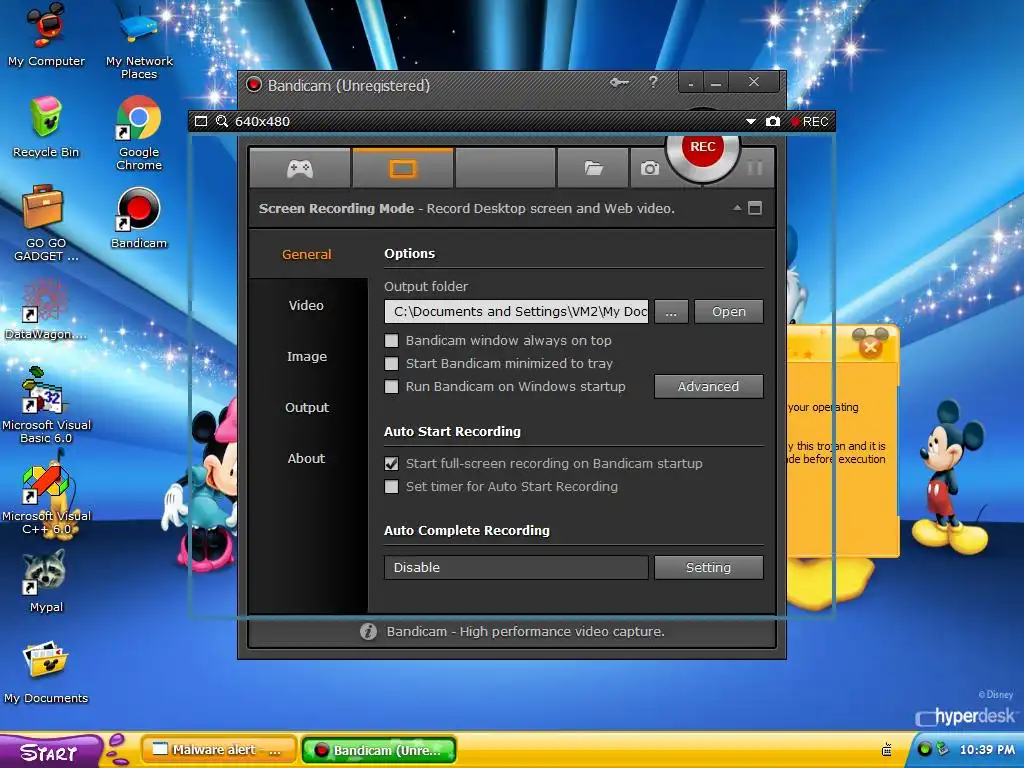
Task: Click the small REC label on capture bar
Action: click(x=810, y=121)
